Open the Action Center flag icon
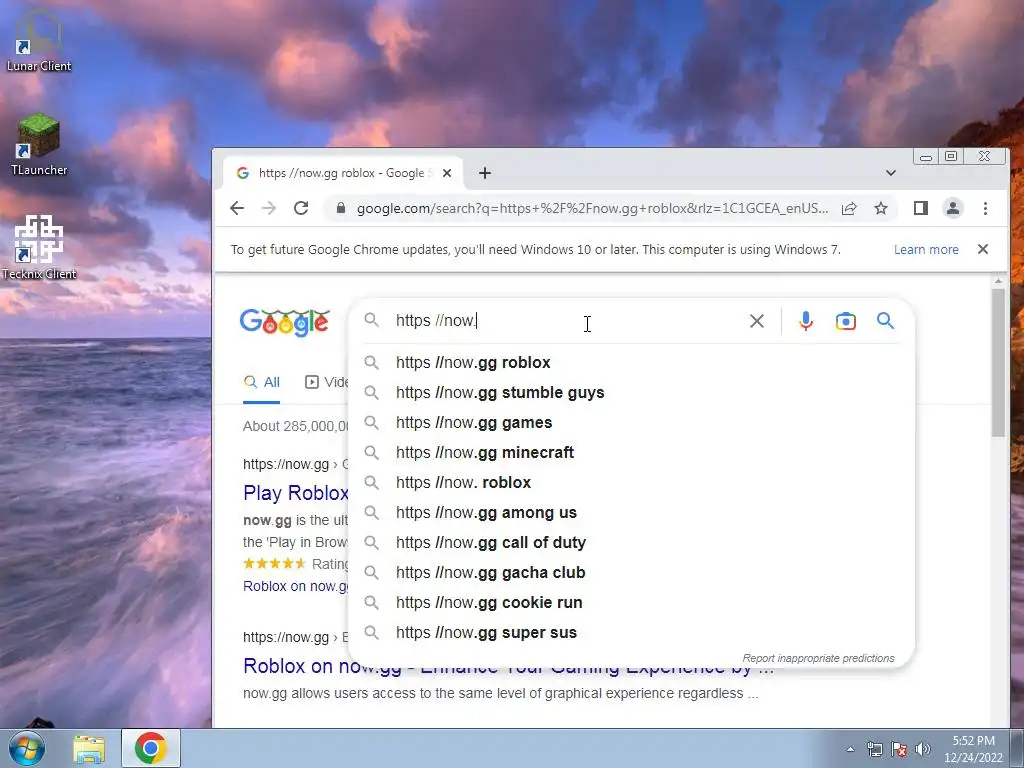The width and height of the screenshot is (1024, 768). 899,749
